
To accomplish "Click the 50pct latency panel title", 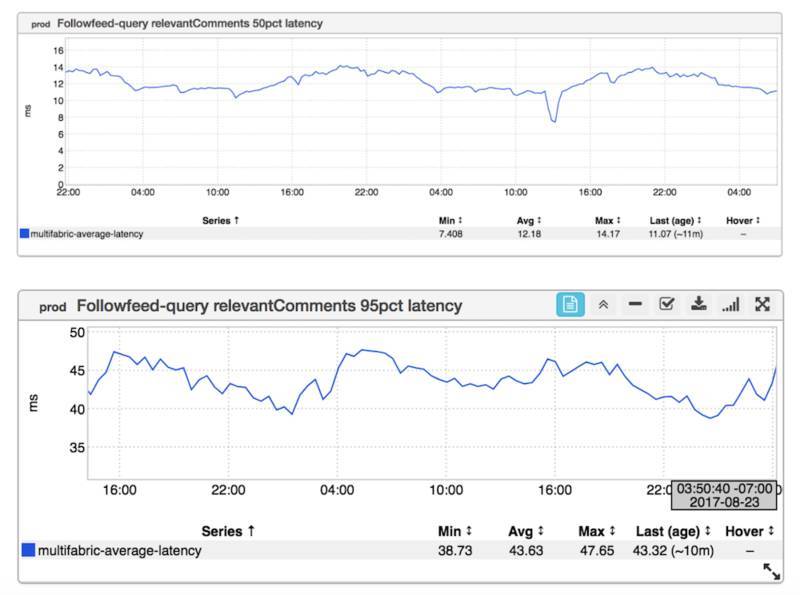I will pyautogui.click(x=189, y=23).
